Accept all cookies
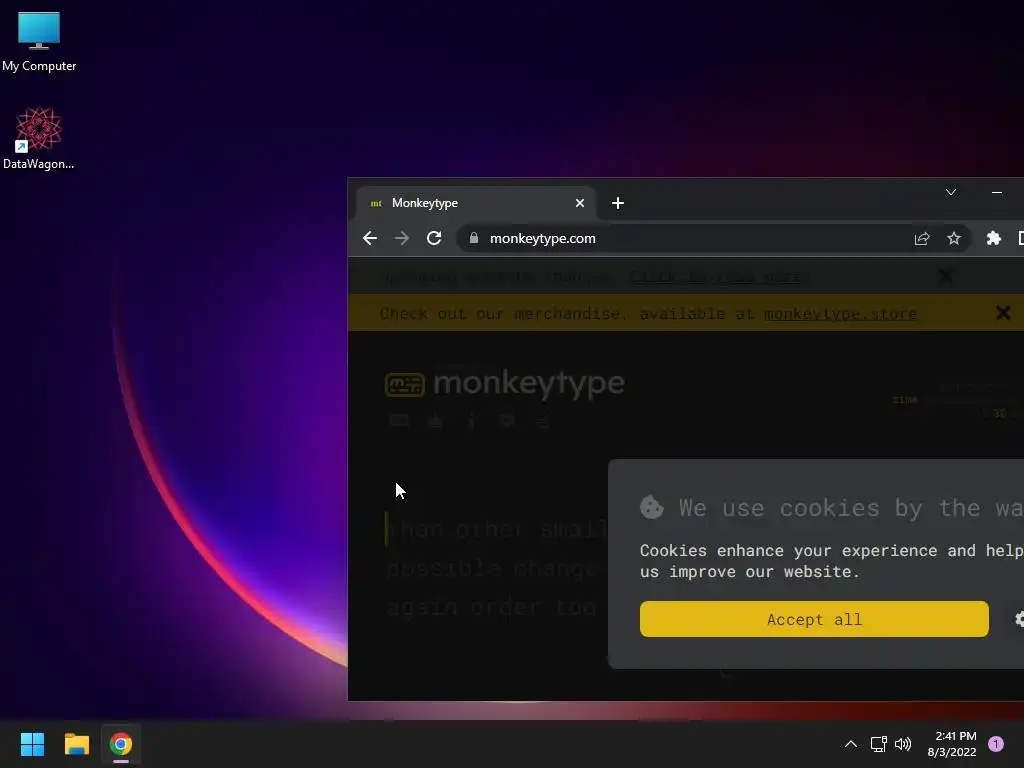1024x768 pixels. [814, 619]
